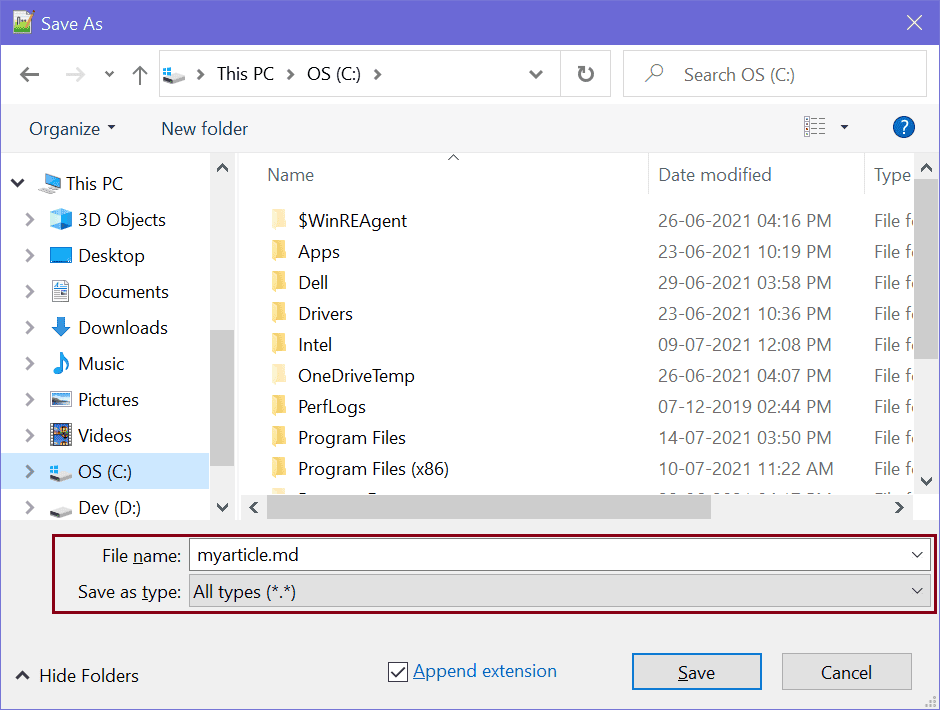
Task: Open Help via the question mark icon
Action: [x=903, y=128]
